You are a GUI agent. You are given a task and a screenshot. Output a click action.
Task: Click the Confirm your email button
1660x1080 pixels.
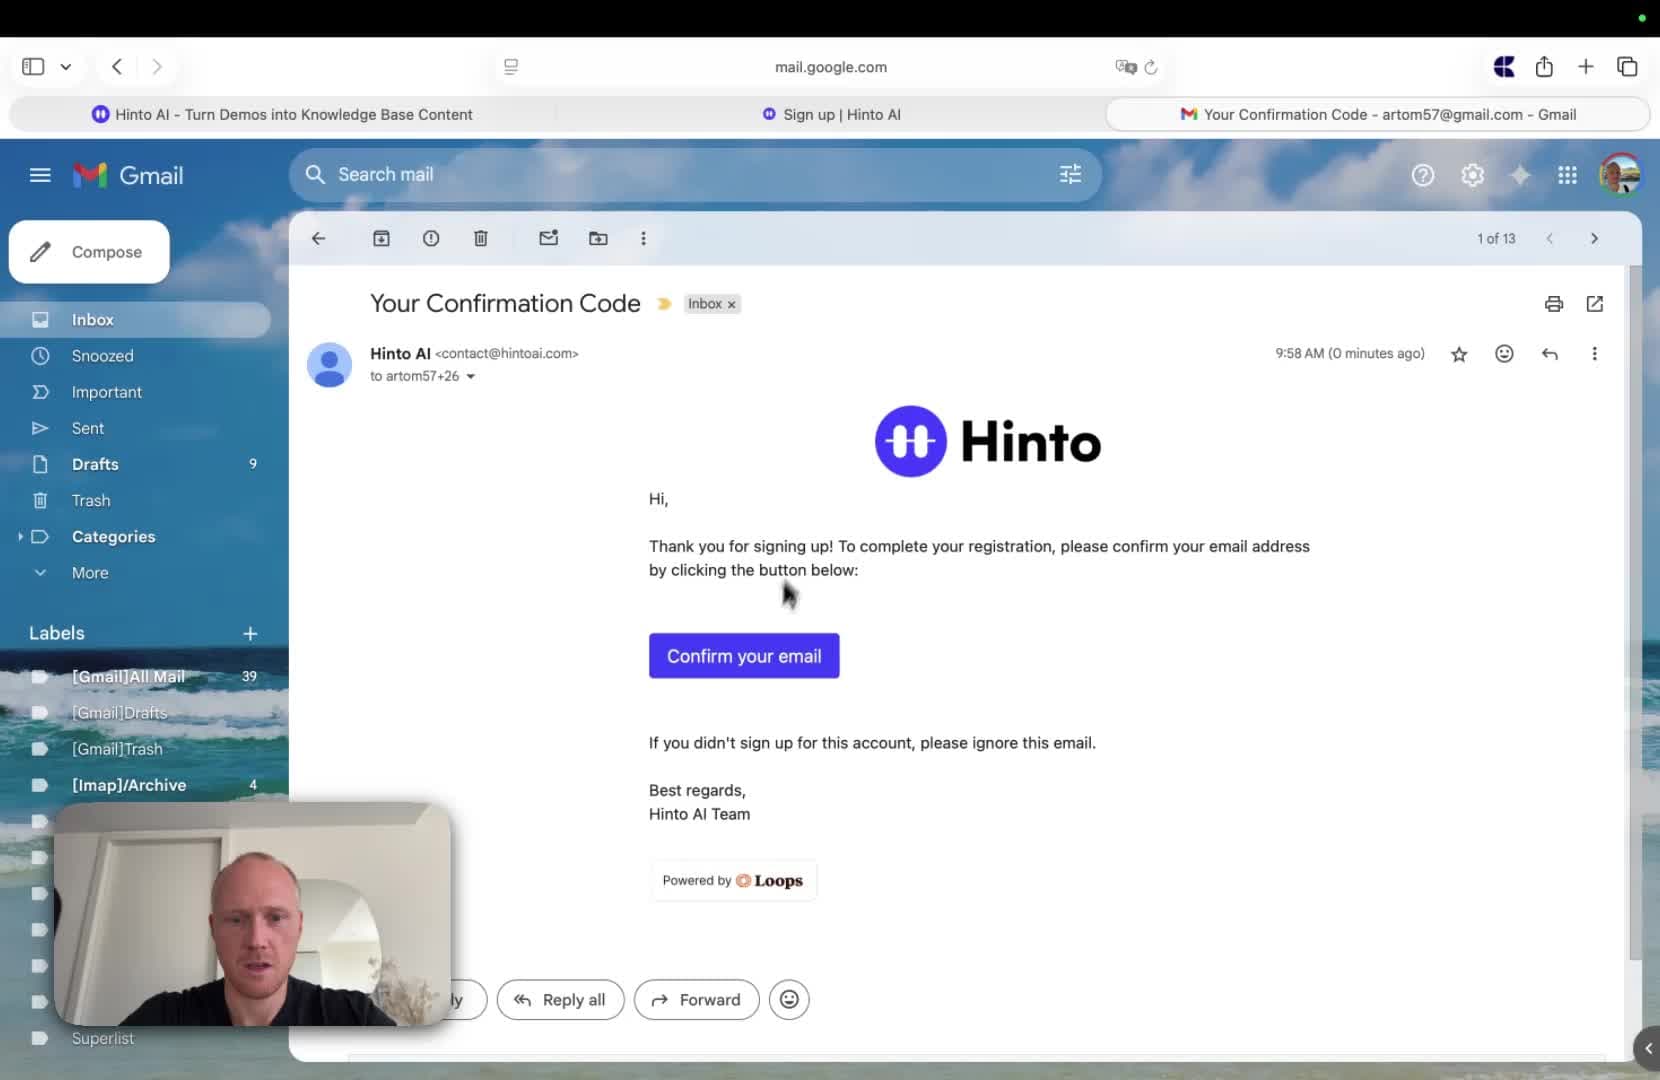(x=744, y=656)
